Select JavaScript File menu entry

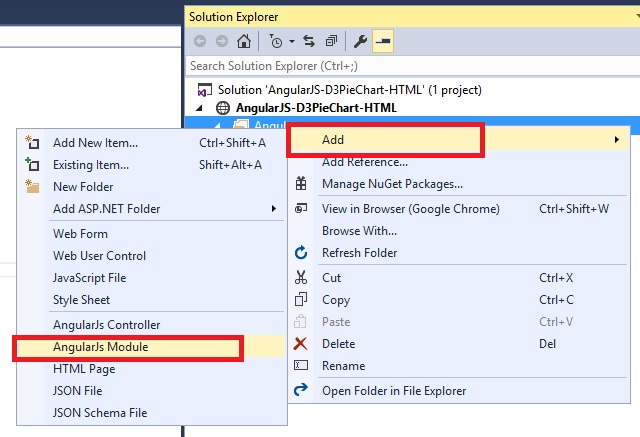(89, 278)
